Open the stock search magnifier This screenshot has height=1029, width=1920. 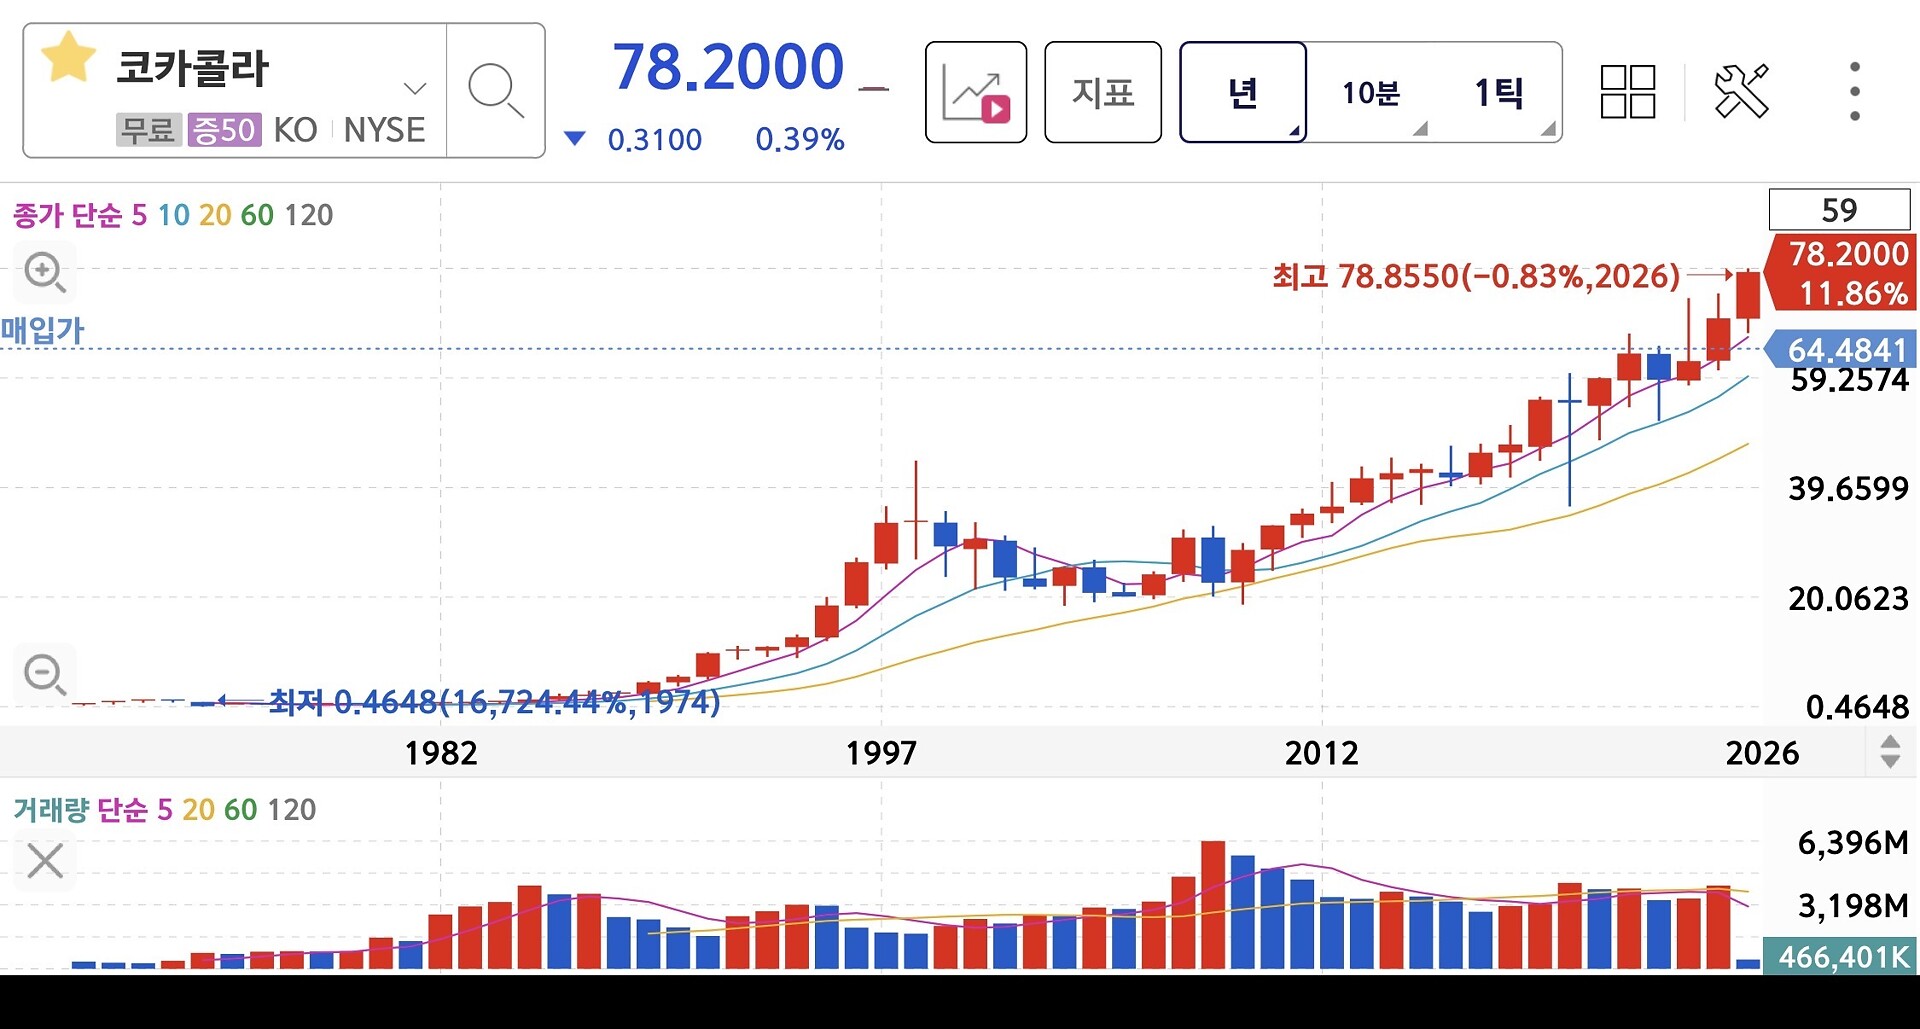coord(496,91)
